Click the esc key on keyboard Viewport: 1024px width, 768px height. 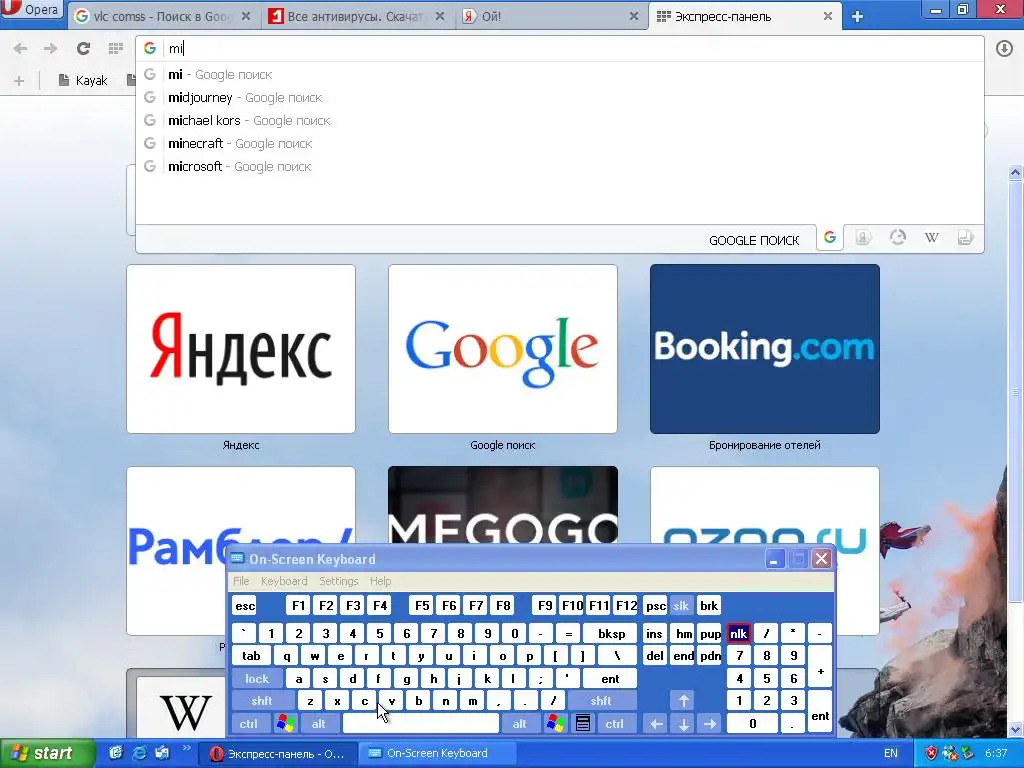(245, 605)
